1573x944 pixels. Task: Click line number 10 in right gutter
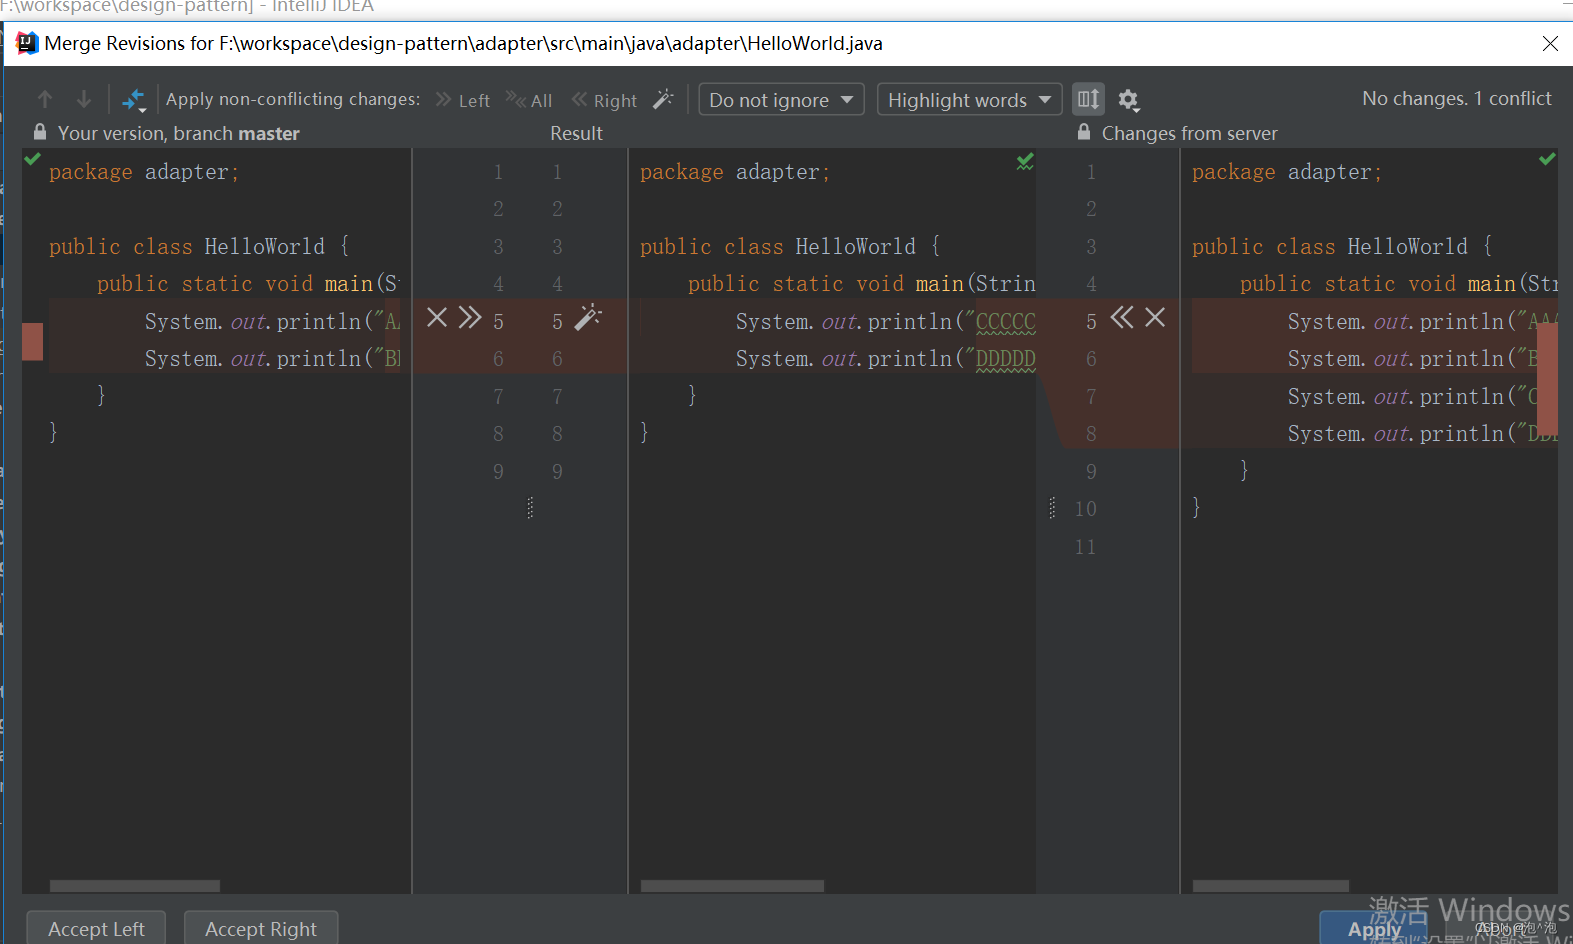1086,509
